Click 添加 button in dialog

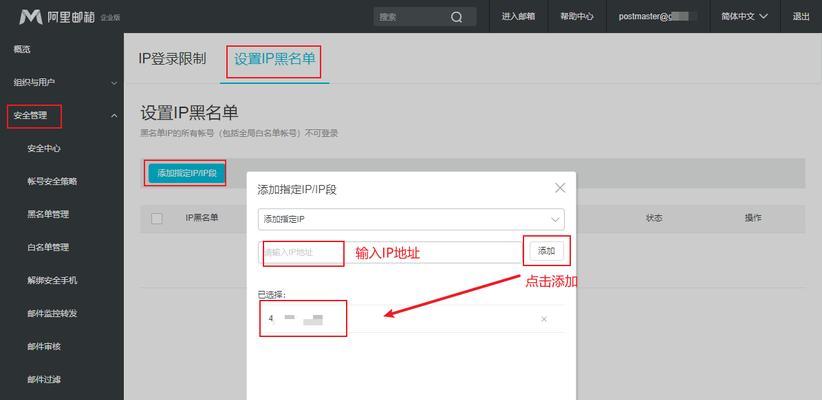[546, 251]
